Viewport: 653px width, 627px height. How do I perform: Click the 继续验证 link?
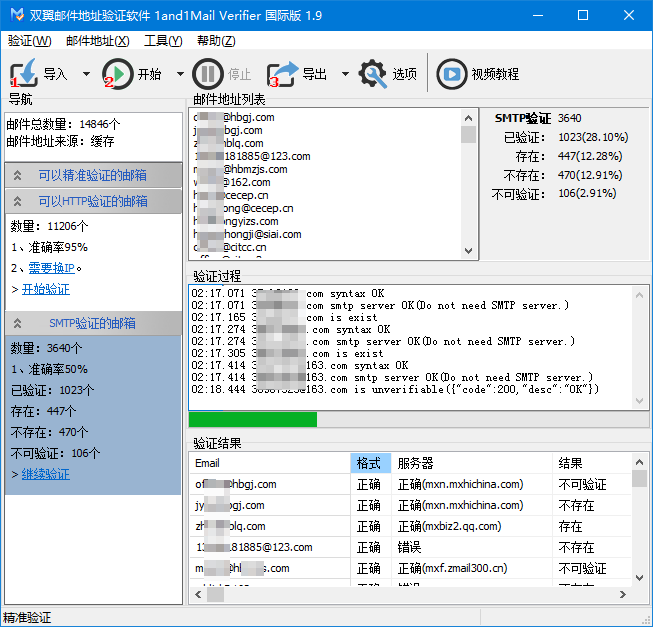click(x=45, y=474)
